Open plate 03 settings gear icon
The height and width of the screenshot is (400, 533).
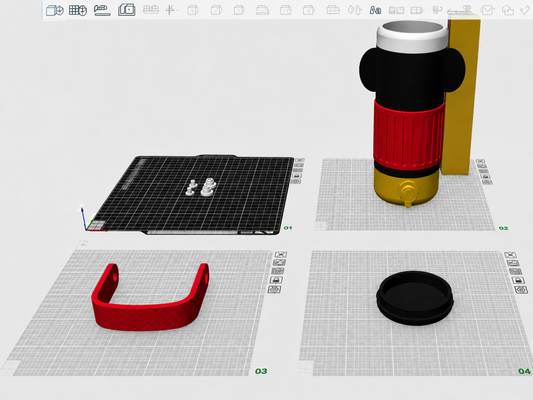(274, 290)
